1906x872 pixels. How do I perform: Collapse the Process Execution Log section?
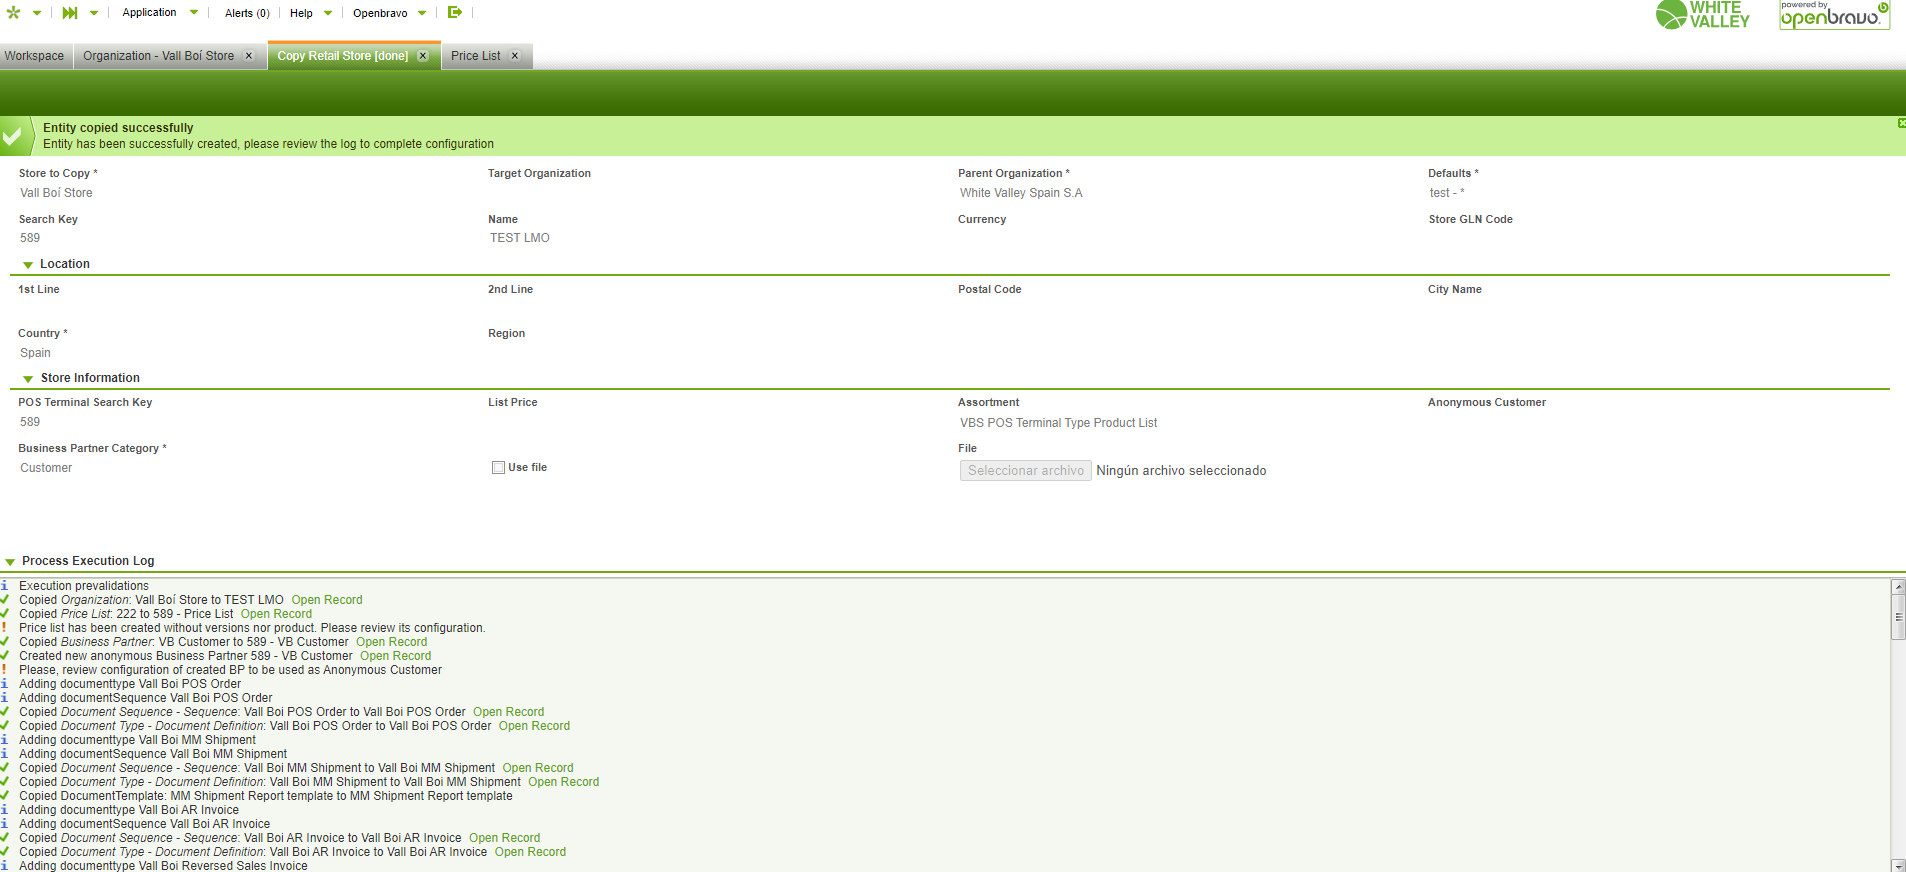[x=10, y=562]
